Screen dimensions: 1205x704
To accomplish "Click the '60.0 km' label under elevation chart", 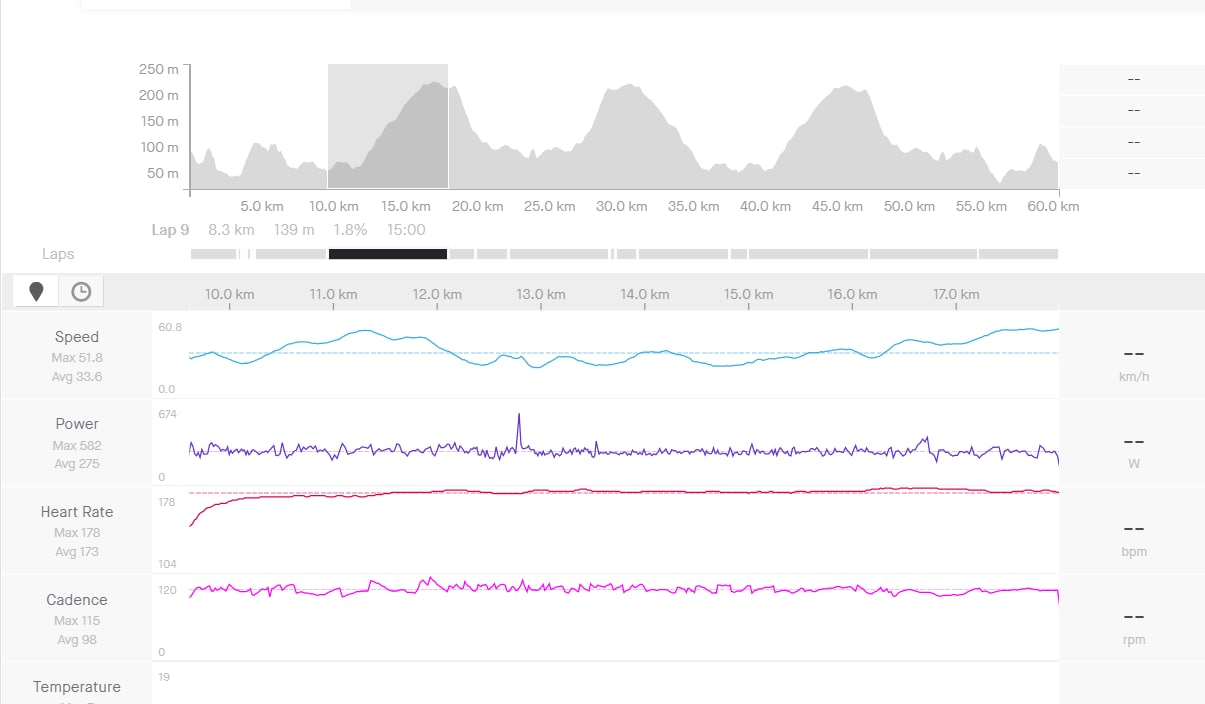I will [x=1054, y=206].
